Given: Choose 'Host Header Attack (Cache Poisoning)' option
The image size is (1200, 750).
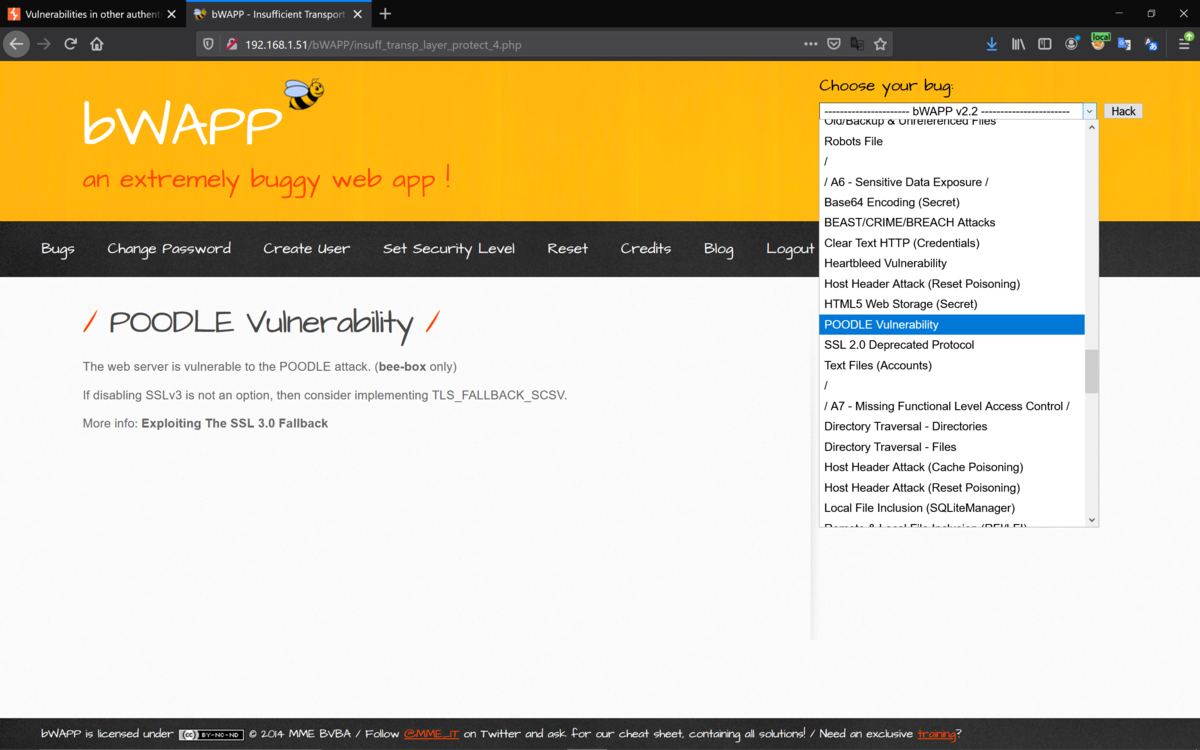Looking at the screenshot, I should point(952,467).
